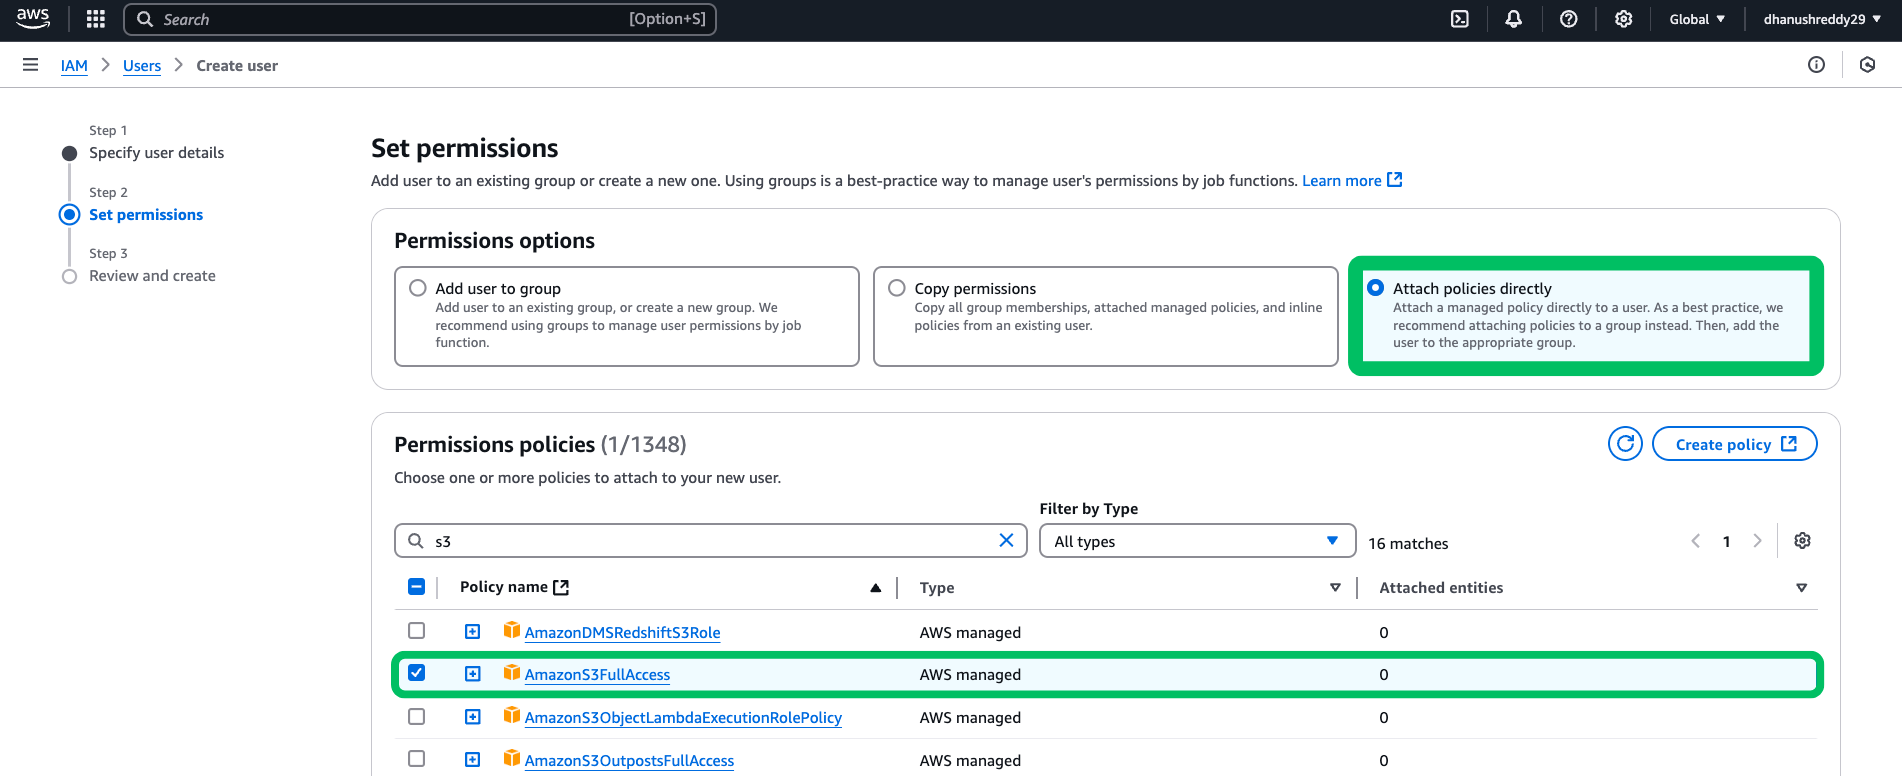Open the settings gear in the top bar

coord(1624,19)
